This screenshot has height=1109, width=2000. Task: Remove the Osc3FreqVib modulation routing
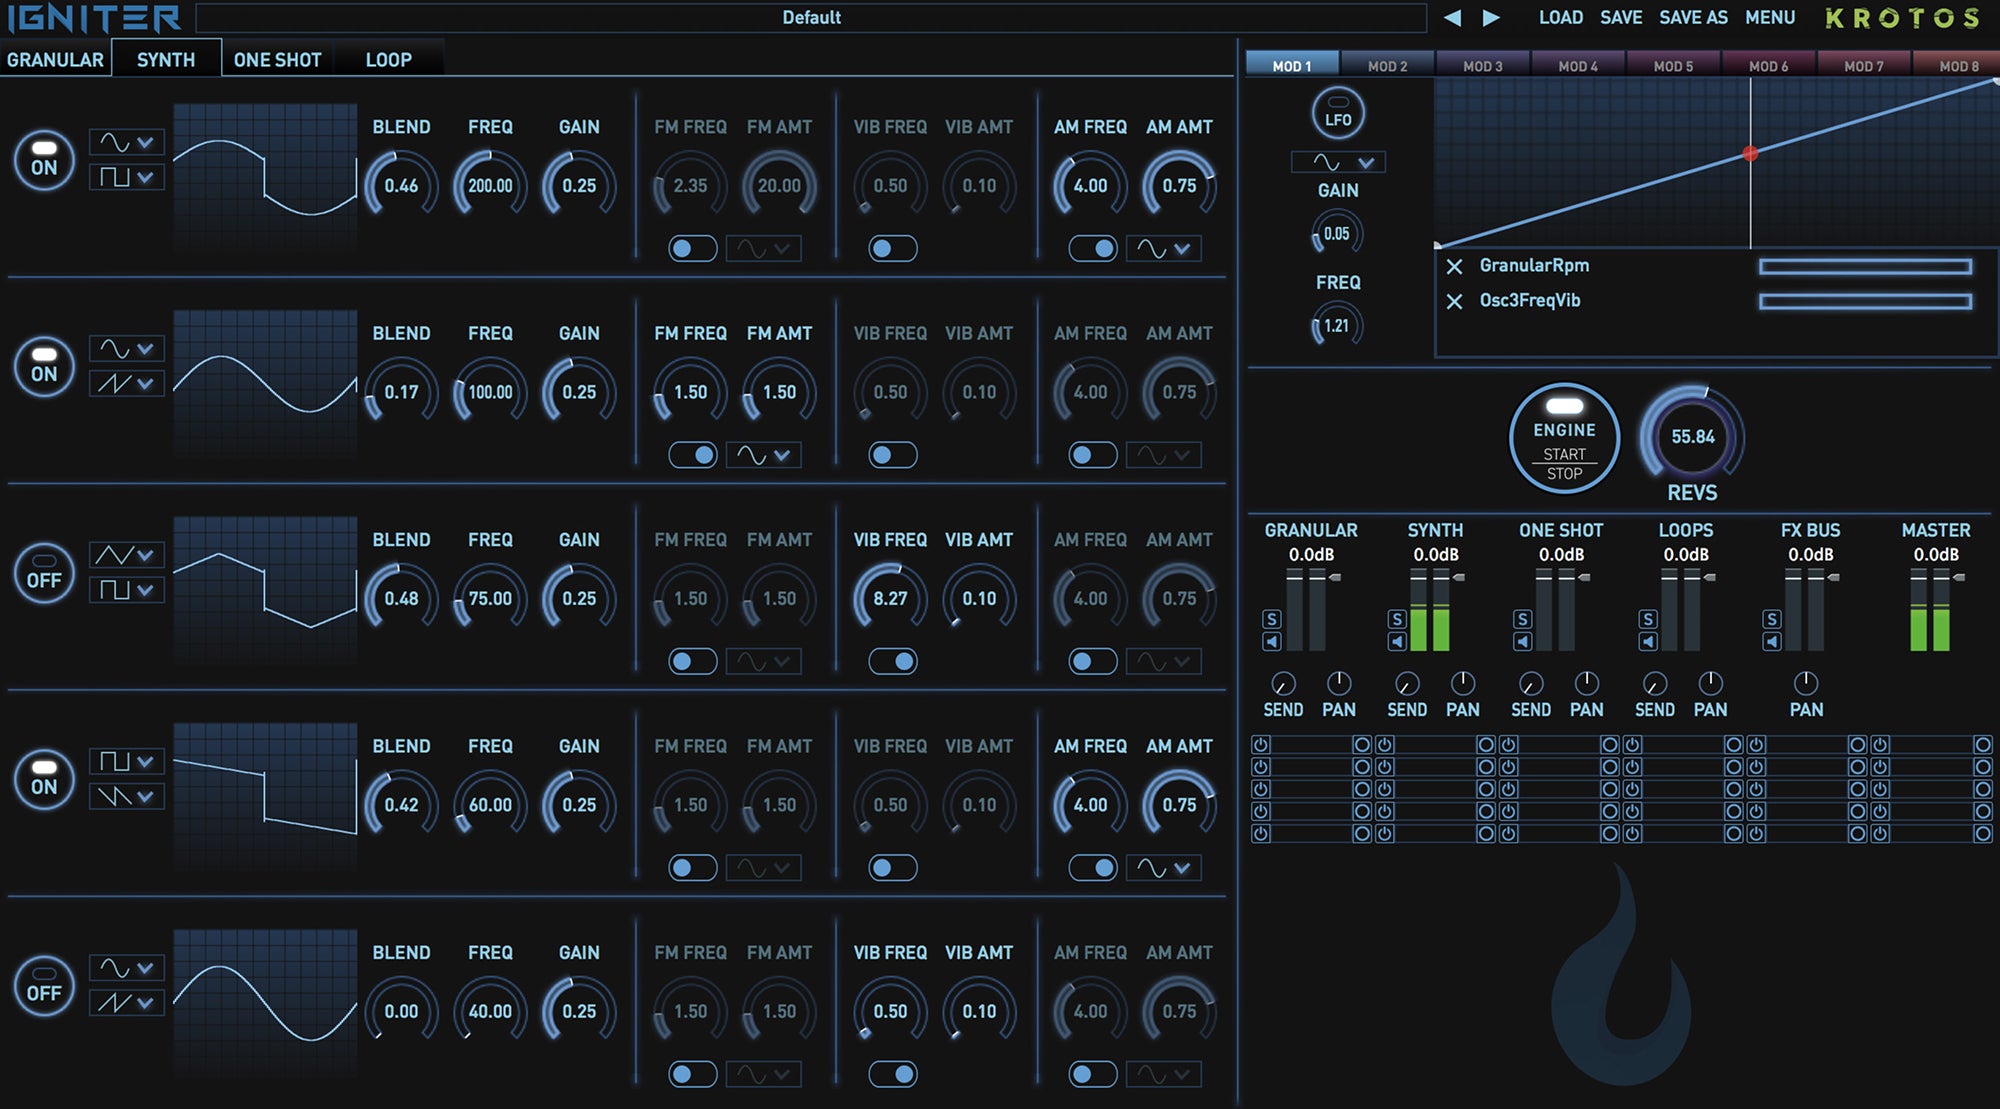[1456, 300]
